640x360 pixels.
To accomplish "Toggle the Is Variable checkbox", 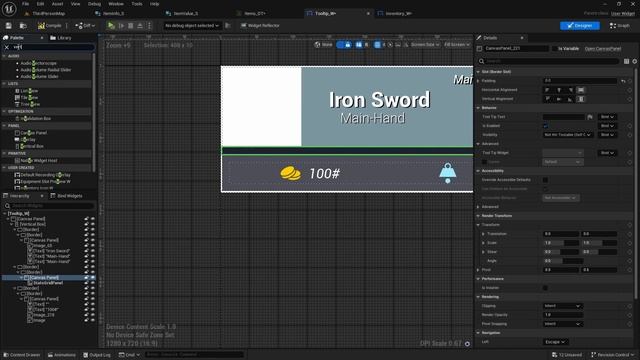I will (554, 49).
